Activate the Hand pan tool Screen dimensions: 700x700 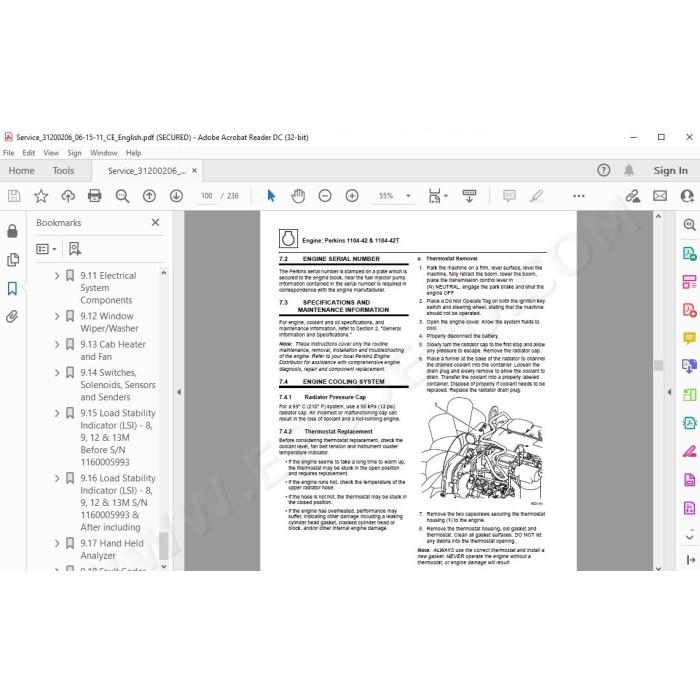pyautogui.click(x=298, y=196)
